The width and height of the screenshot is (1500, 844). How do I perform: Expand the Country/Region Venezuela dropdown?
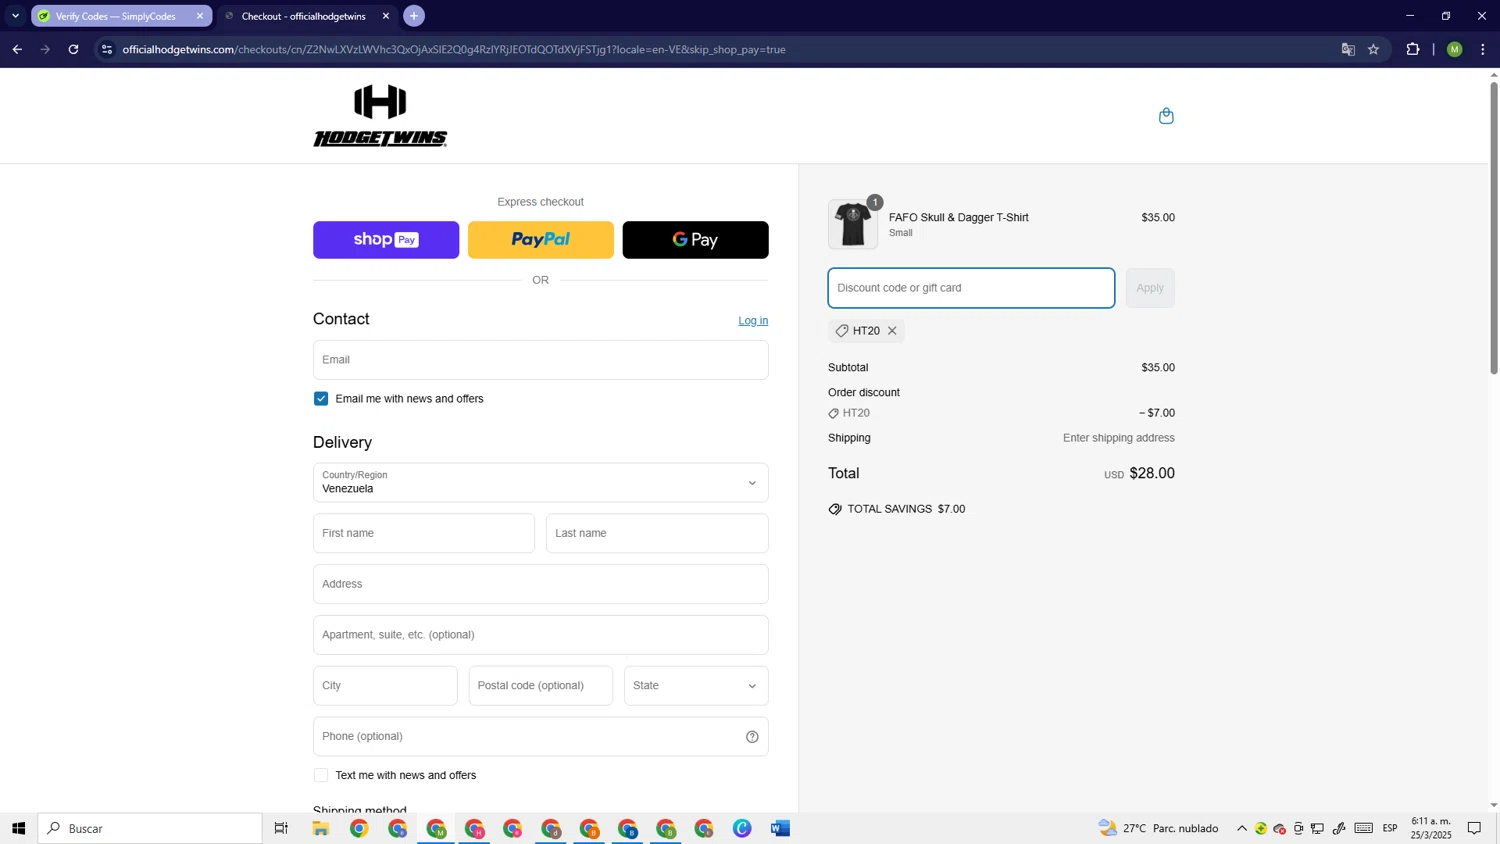click(x=540, y=483)
